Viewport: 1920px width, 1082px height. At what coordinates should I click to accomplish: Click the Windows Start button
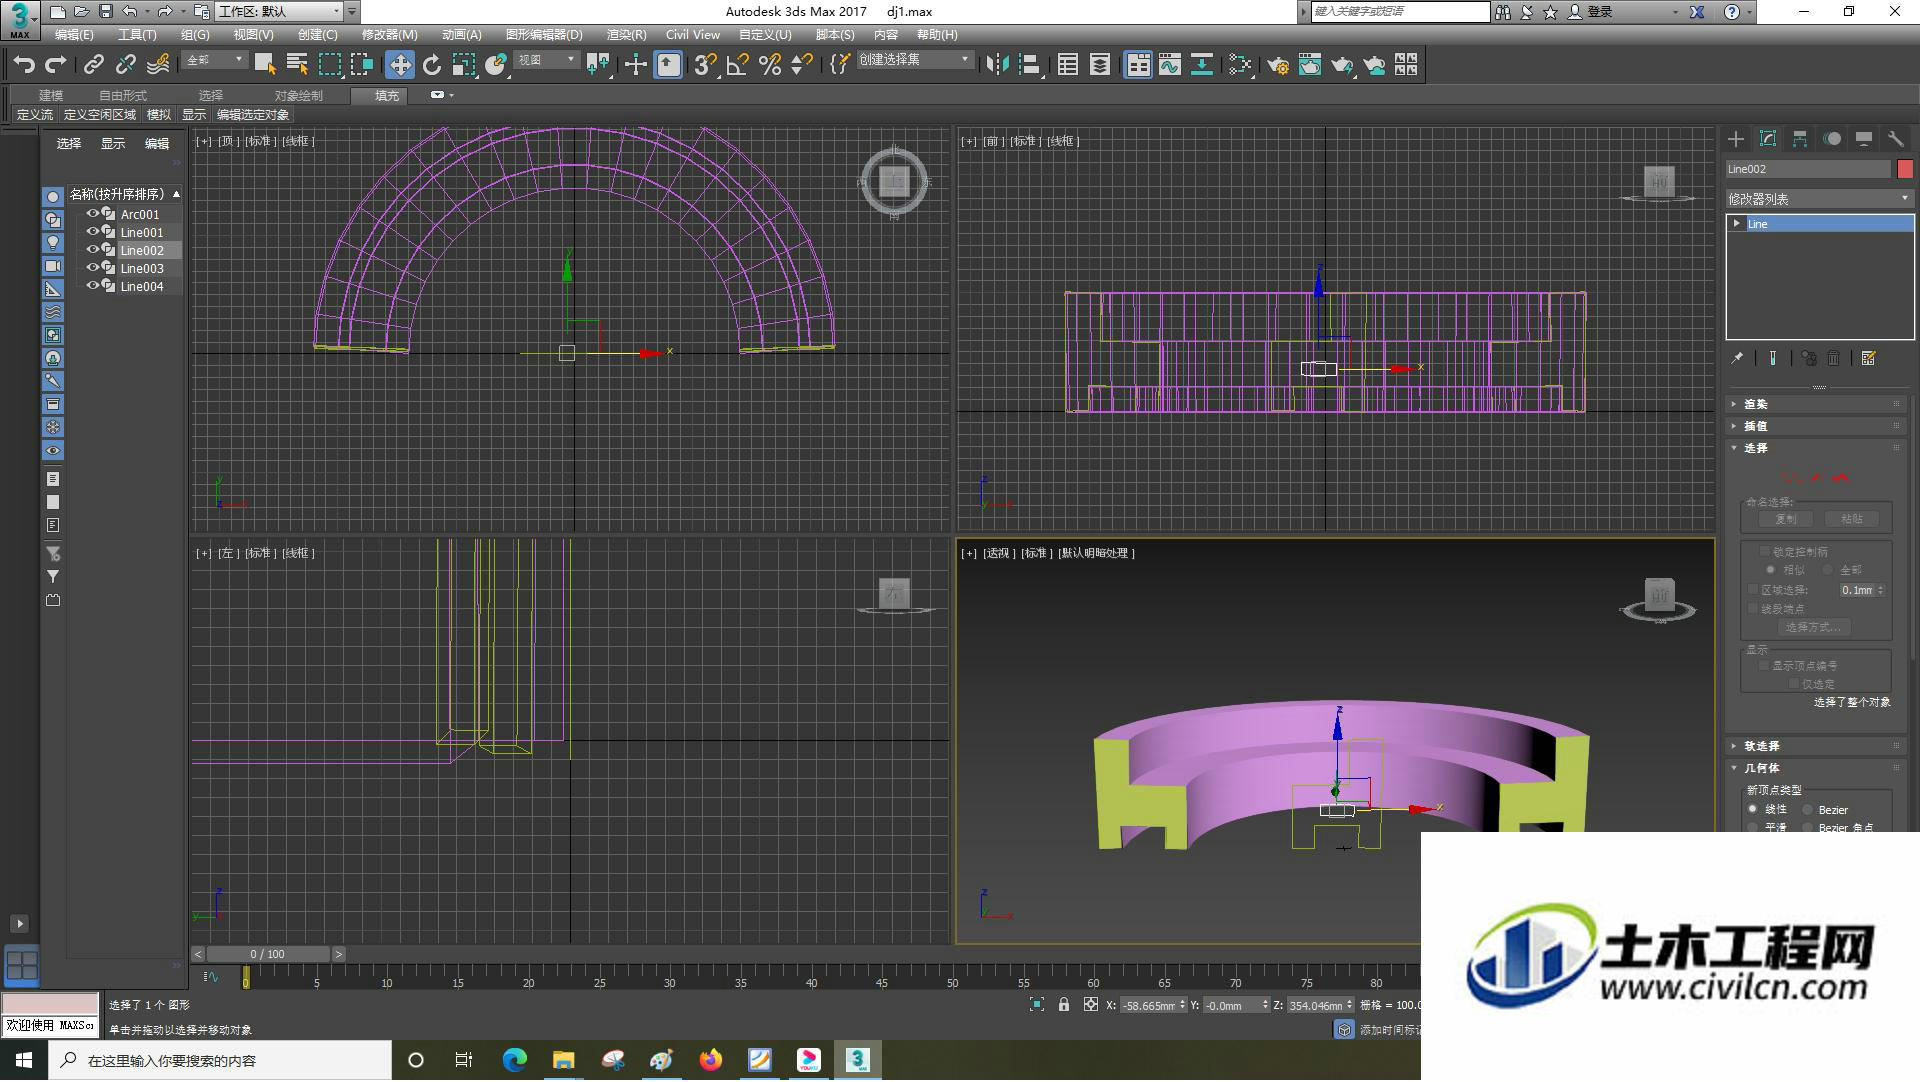click(24, 1060)
